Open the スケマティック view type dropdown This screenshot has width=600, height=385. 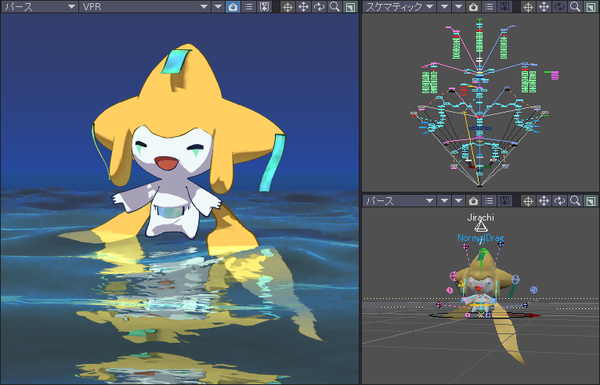399,7
